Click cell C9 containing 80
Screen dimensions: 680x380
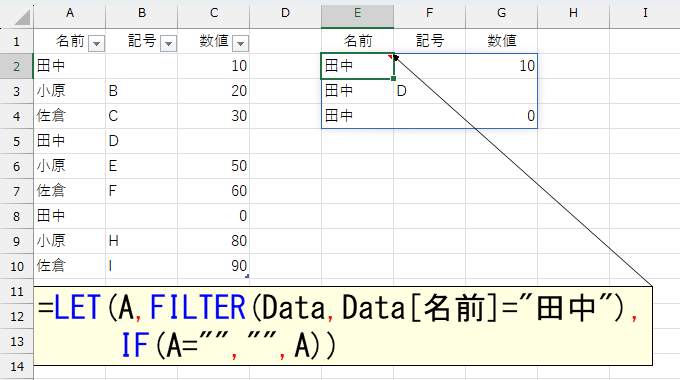[213, 241]
